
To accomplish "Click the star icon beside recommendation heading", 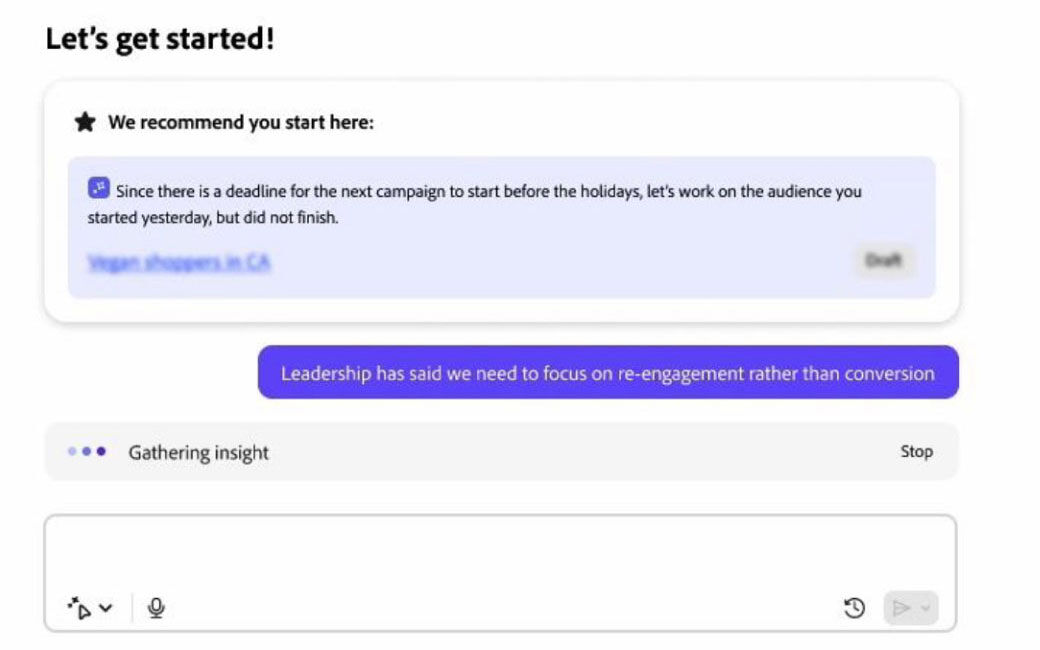I will tap(86, 122).
